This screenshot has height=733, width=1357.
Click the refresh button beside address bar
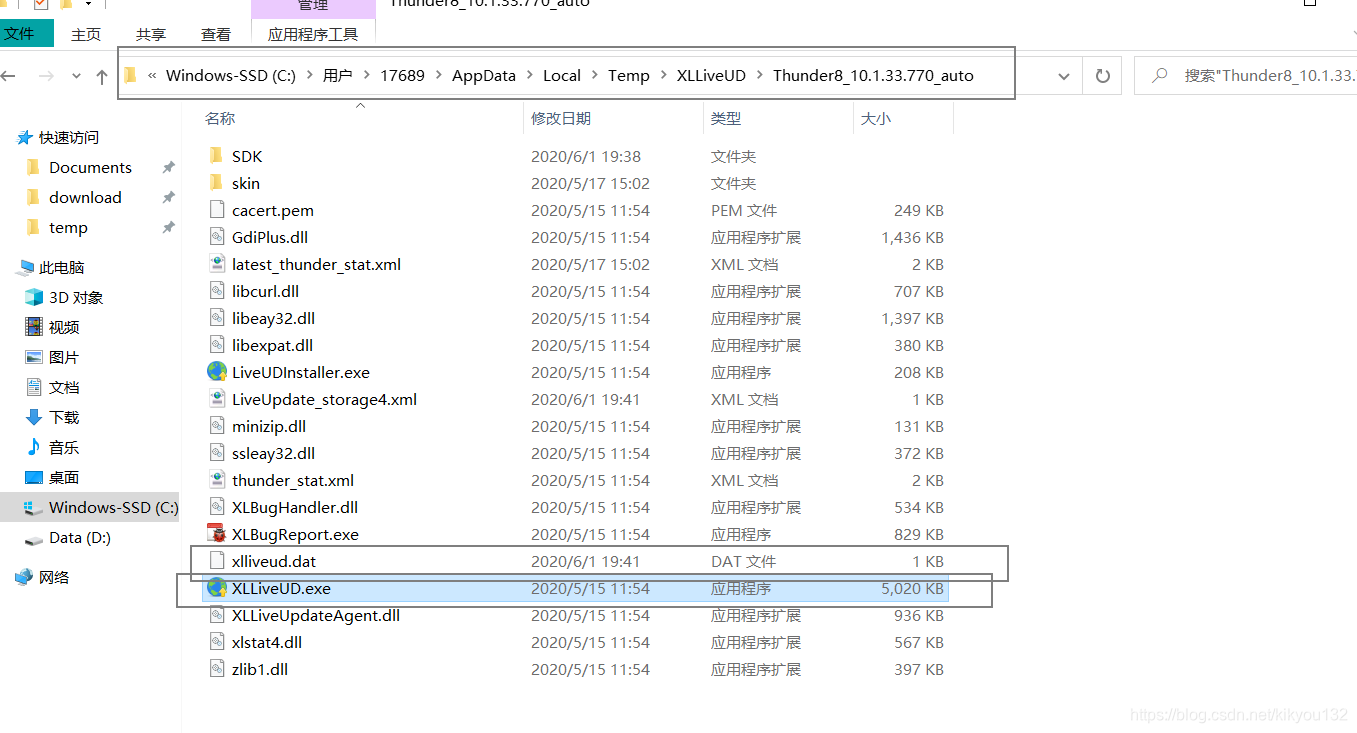1102,76
